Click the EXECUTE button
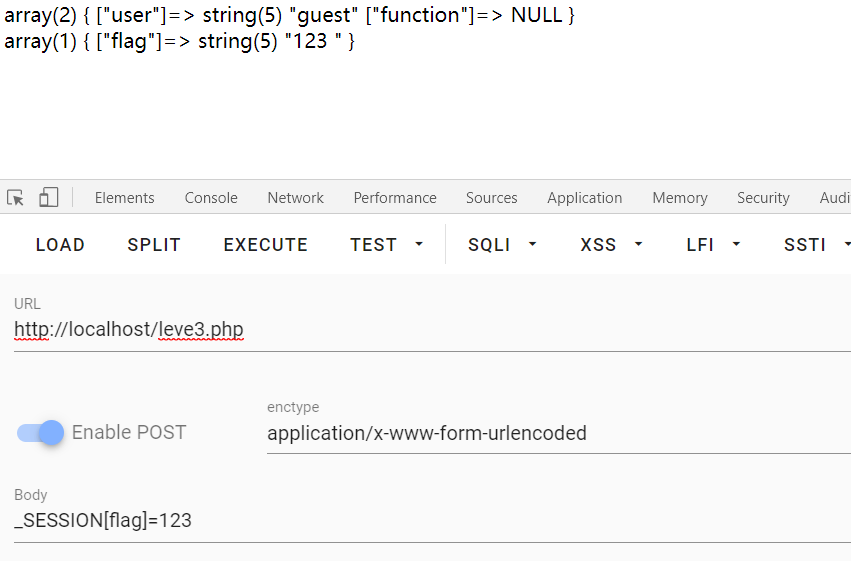Image resolution: width=851 pixels, height=561 pixels. click(x=266, y=245)
